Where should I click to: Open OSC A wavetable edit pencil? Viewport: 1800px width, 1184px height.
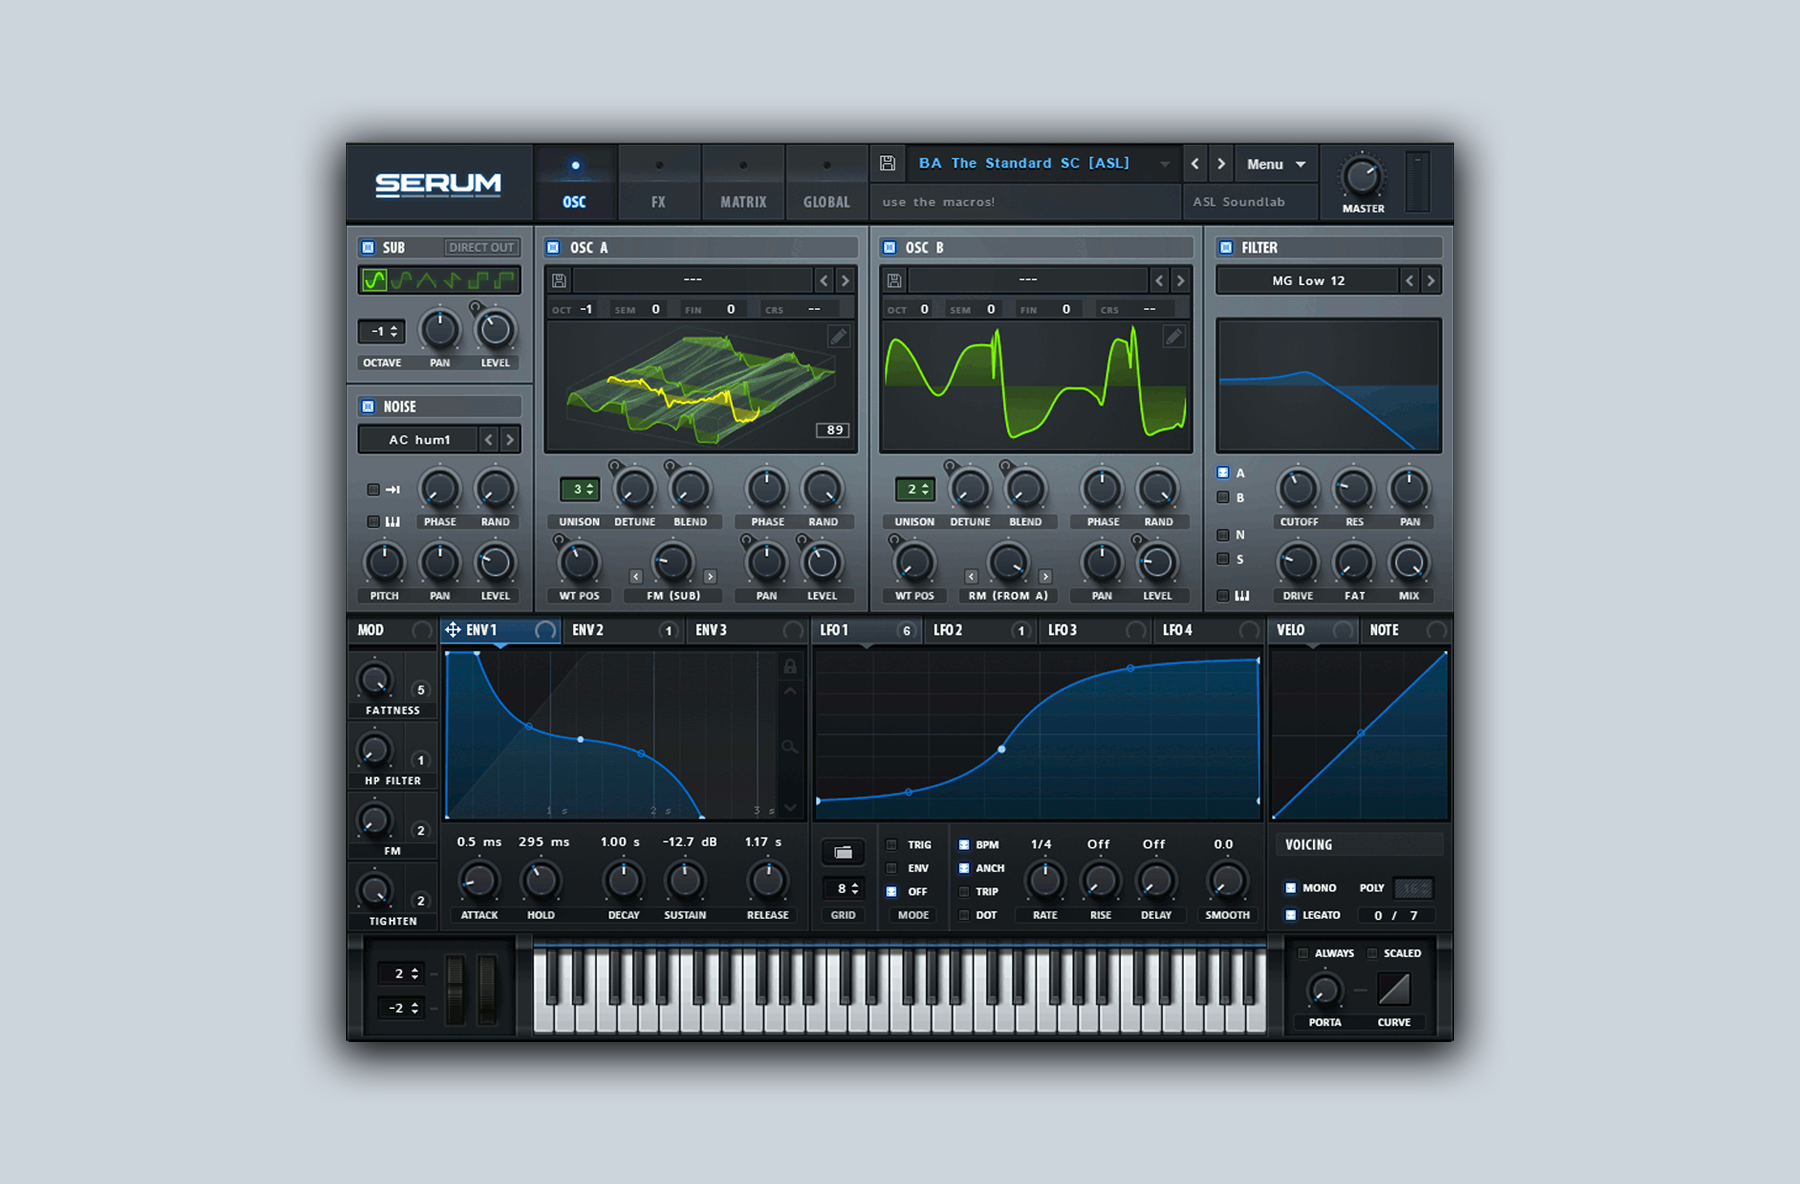[838, 337]
